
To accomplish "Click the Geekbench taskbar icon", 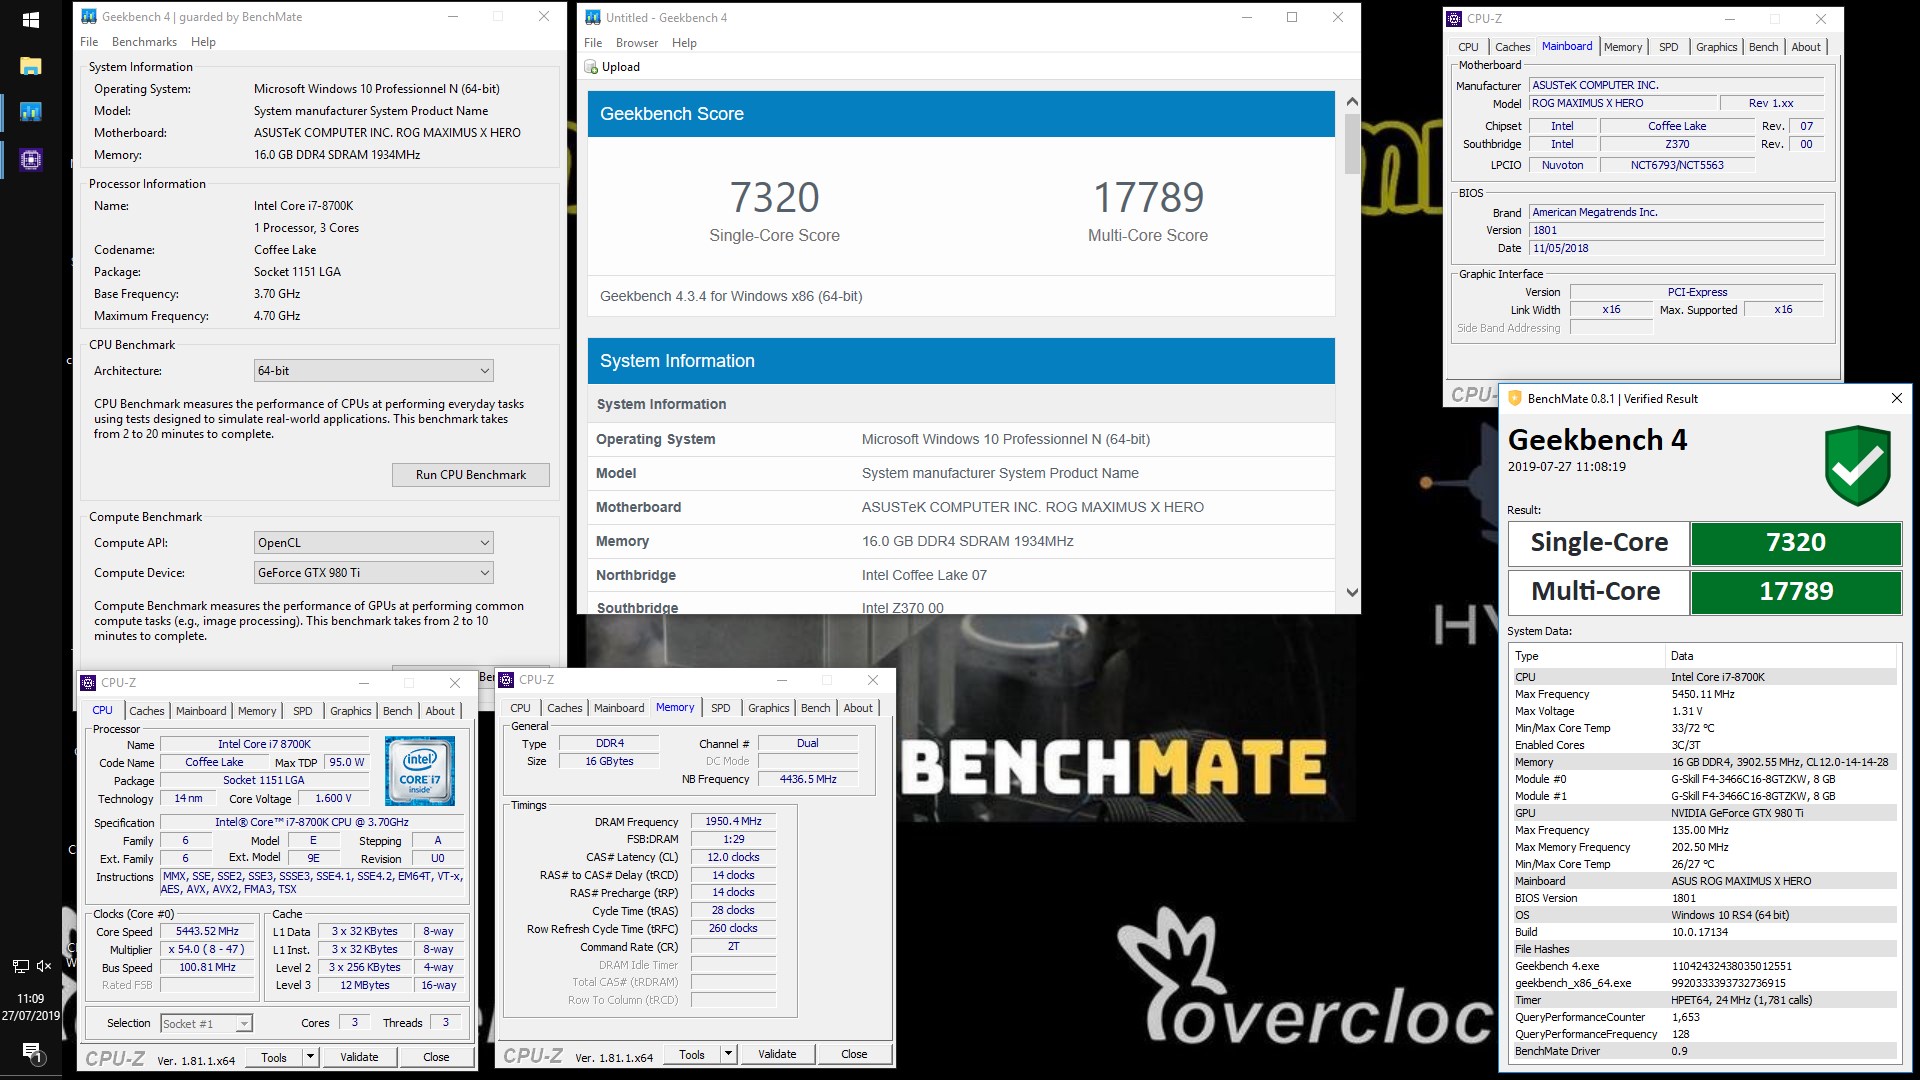I will point(30,111).
